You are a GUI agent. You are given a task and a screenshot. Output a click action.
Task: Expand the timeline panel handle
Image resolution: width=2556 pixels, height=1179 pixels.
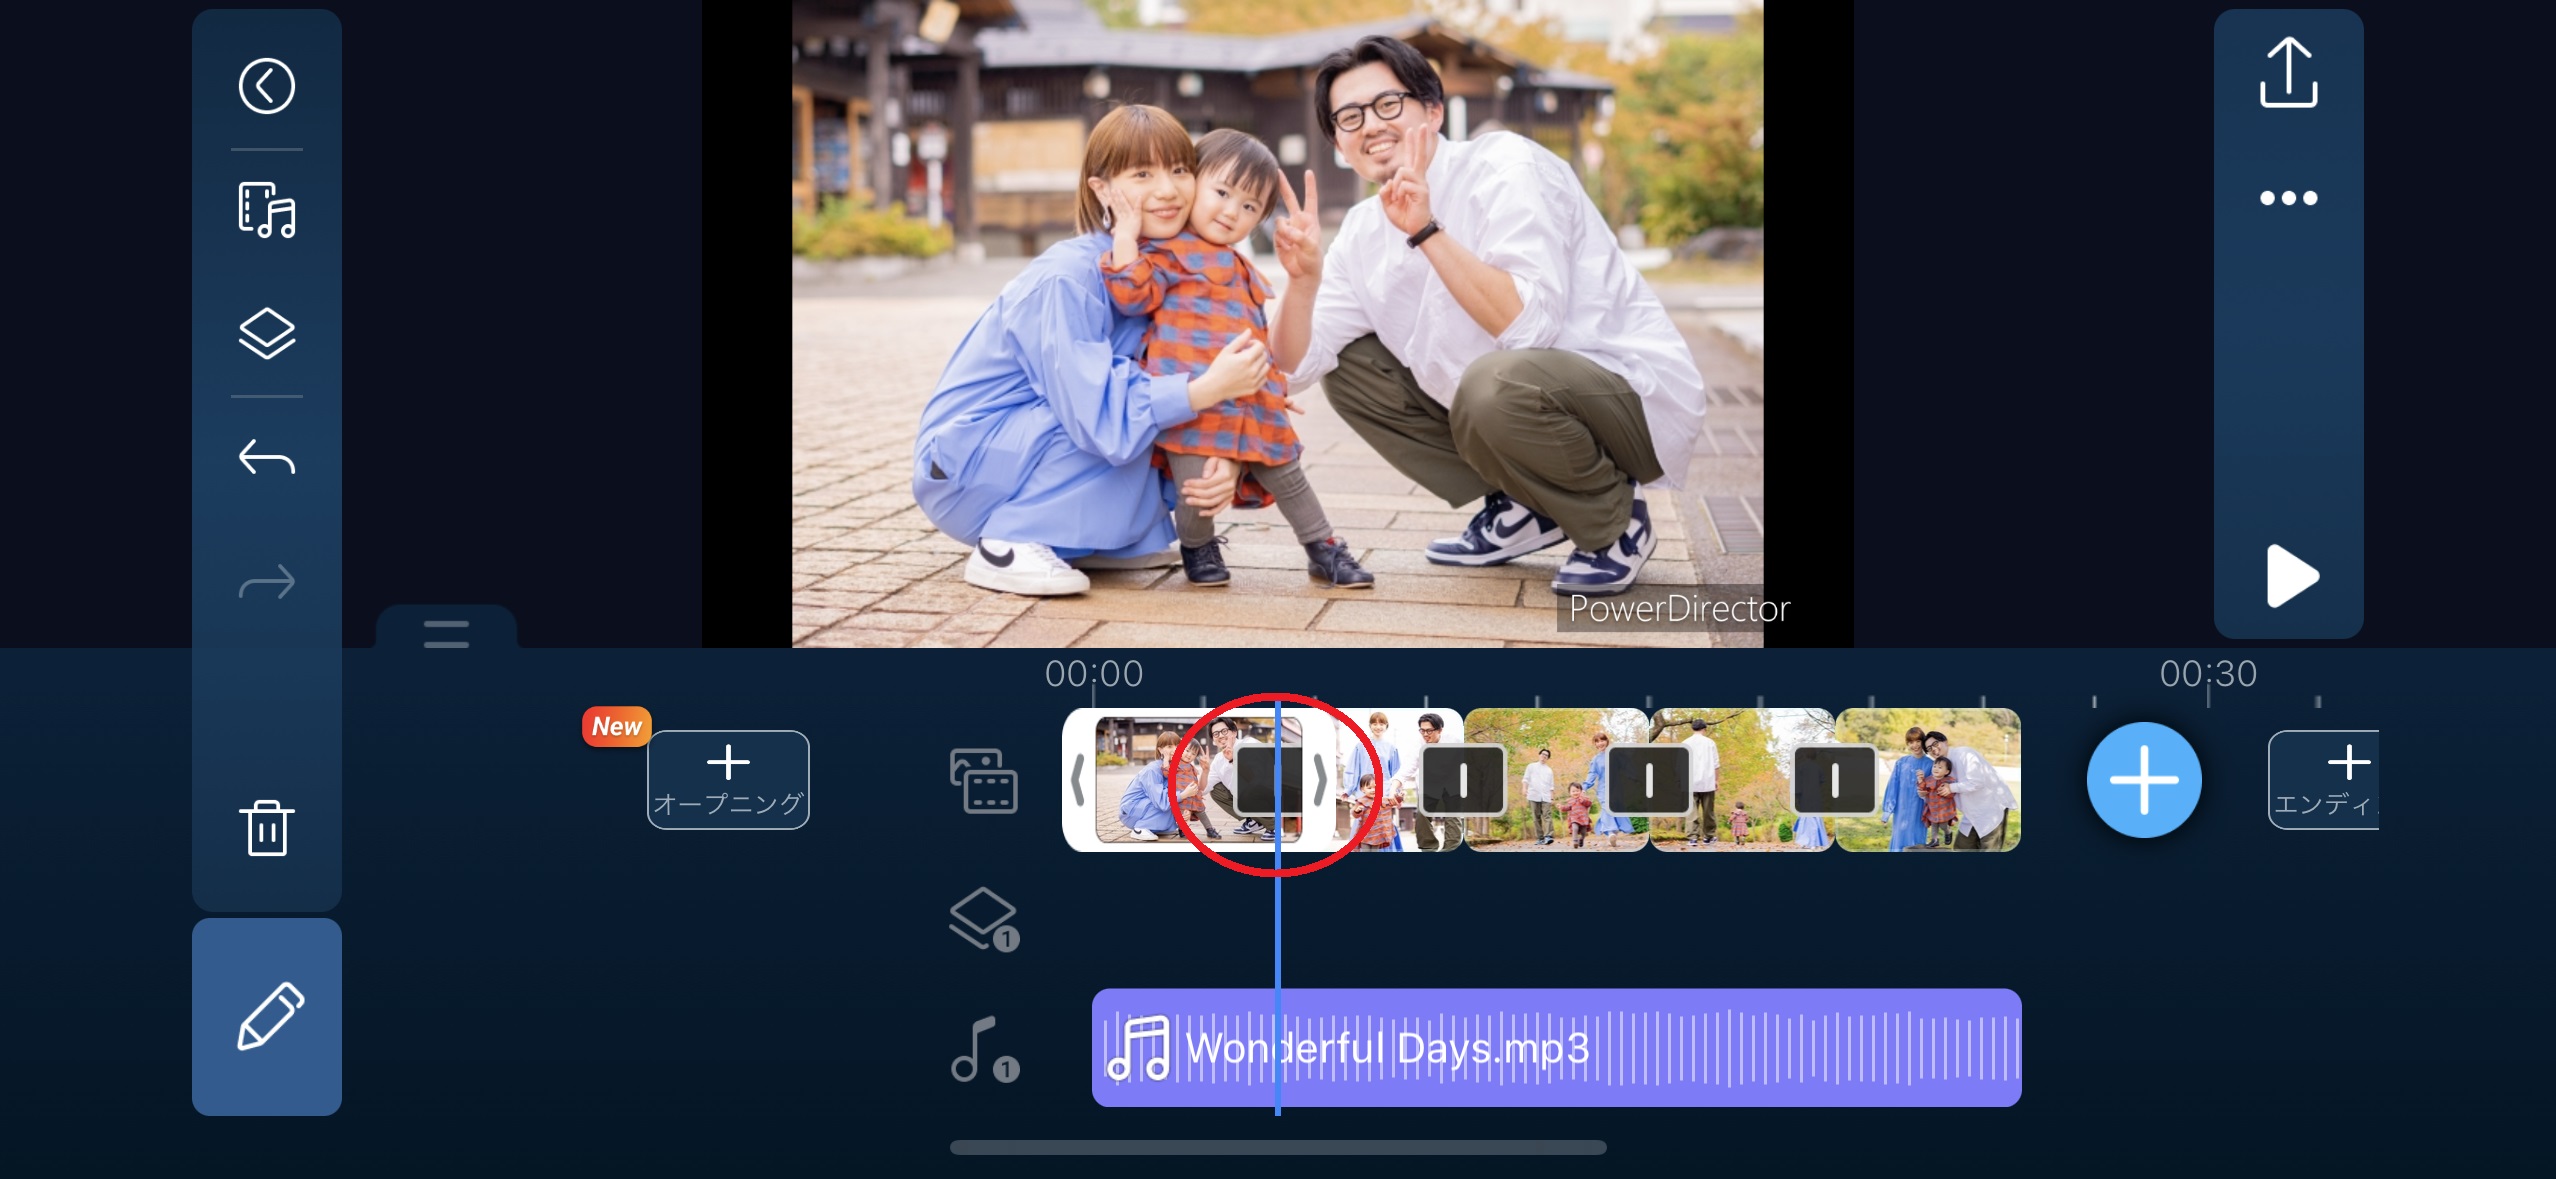[x=446, y=632]
